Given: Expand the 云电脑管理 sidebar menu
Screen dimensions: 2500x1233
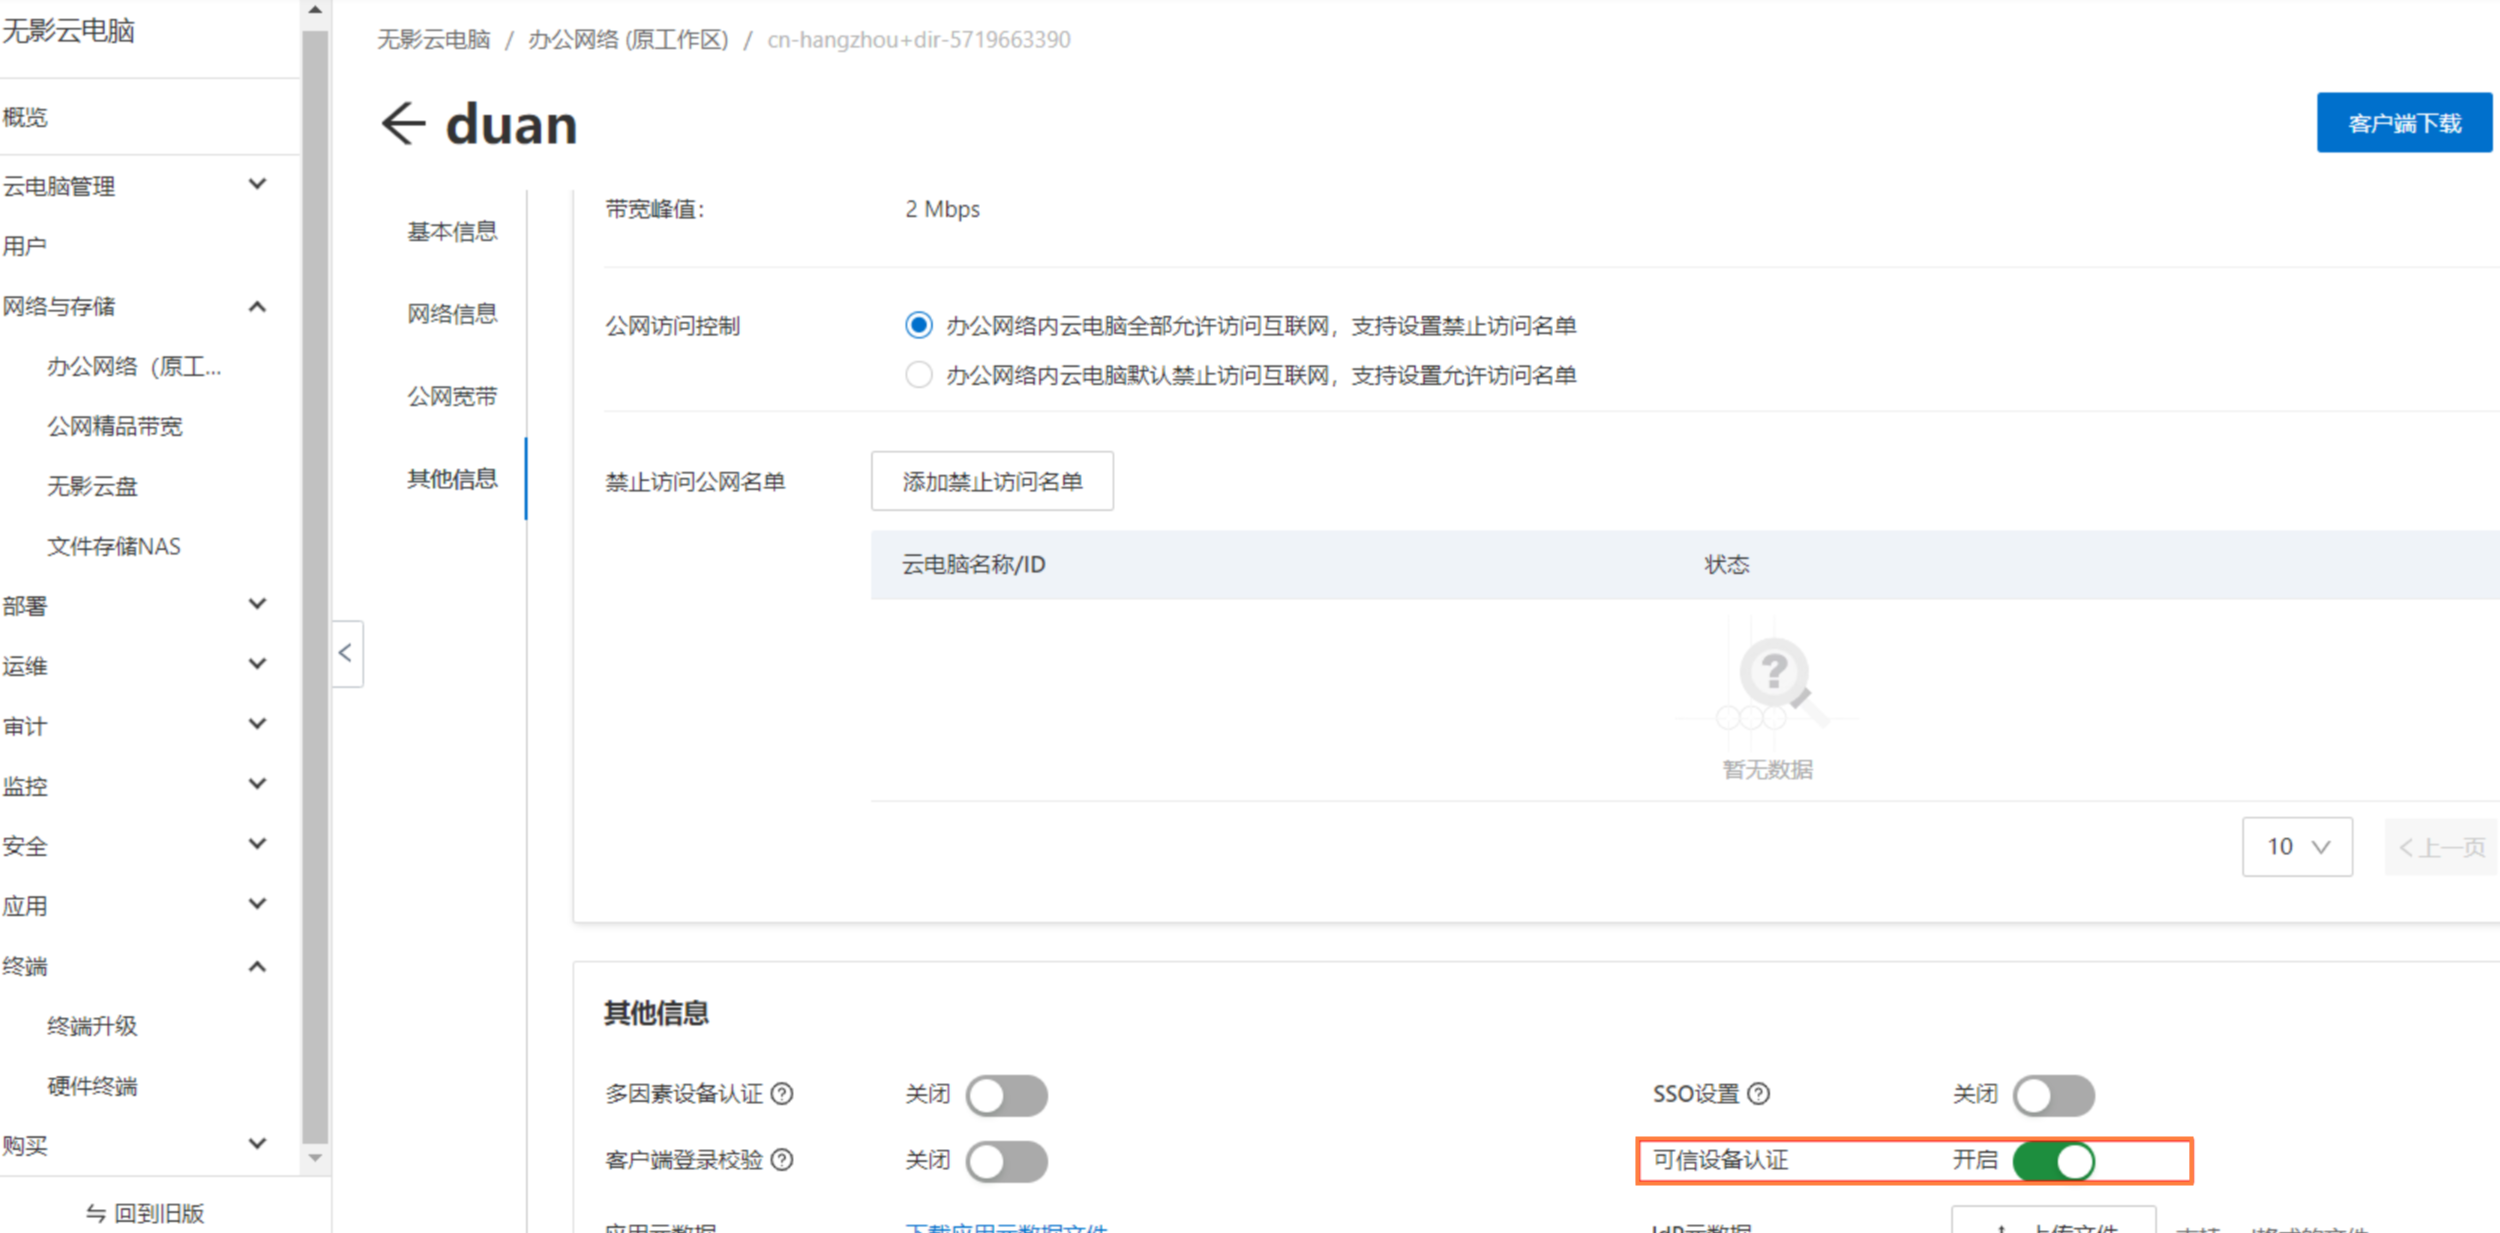Looking at the screenshot, I should click(257, 185).
